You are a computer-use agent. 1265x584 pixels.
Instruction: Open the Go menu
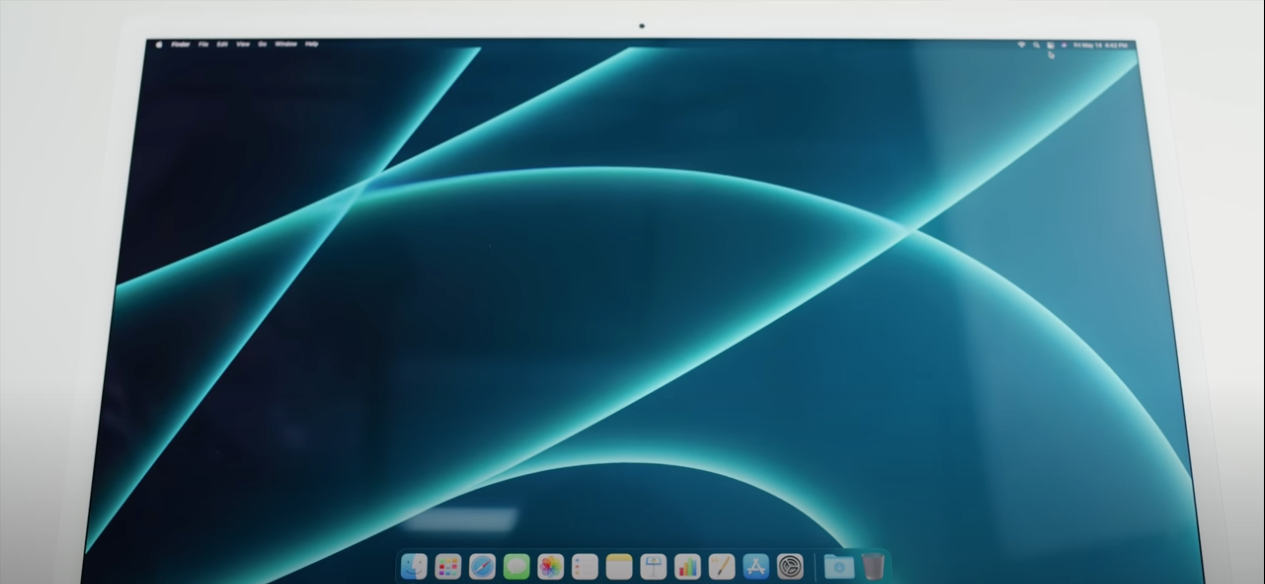coord(262,44)
